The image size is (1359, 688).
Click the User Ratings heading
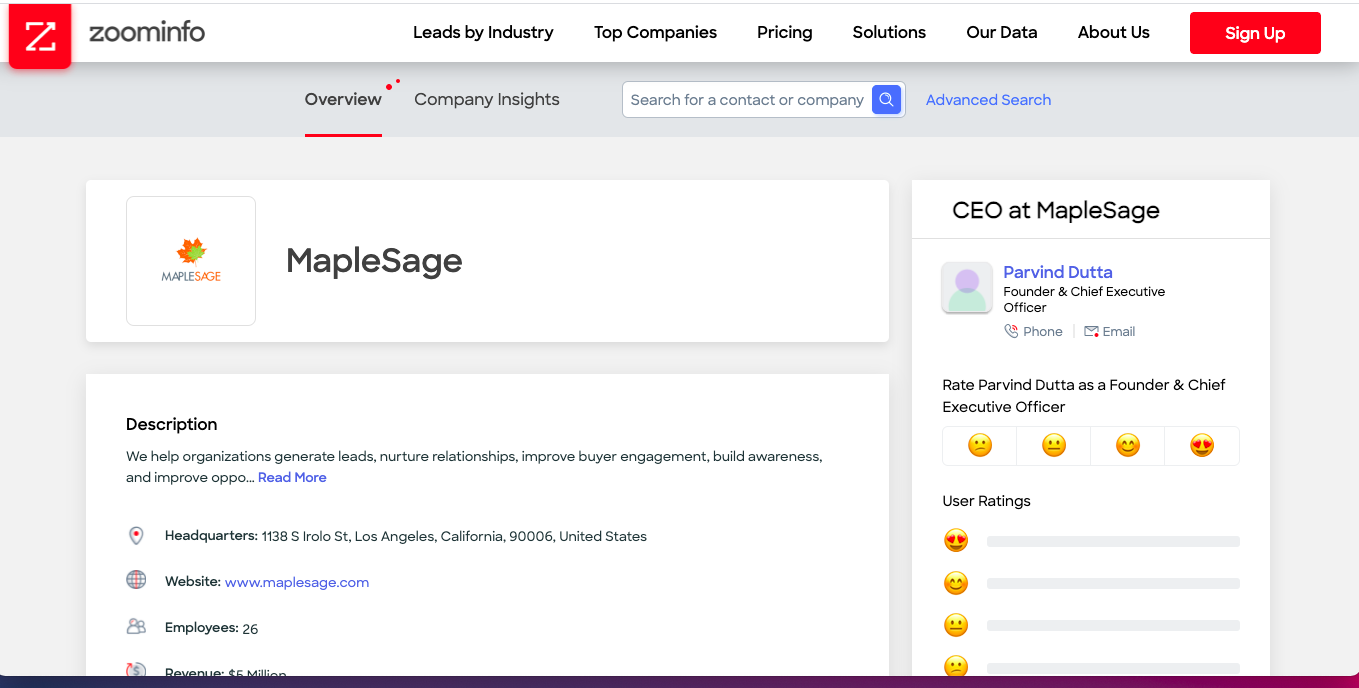point(986,501)
